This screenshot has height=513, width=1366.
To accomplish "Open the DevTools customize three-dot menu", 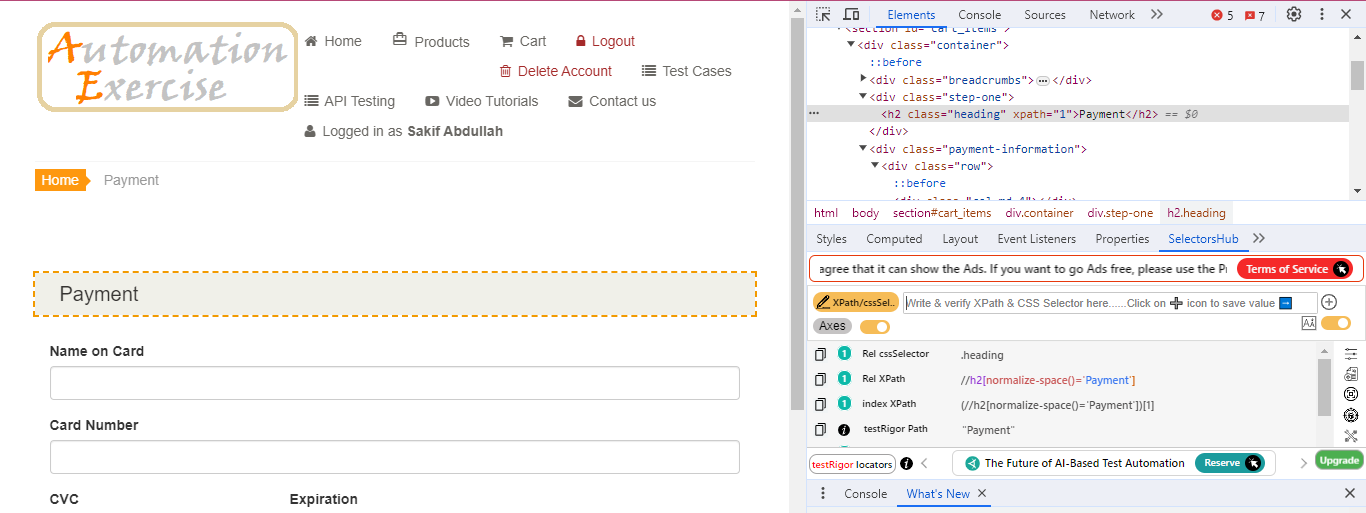I will 1322,14.
